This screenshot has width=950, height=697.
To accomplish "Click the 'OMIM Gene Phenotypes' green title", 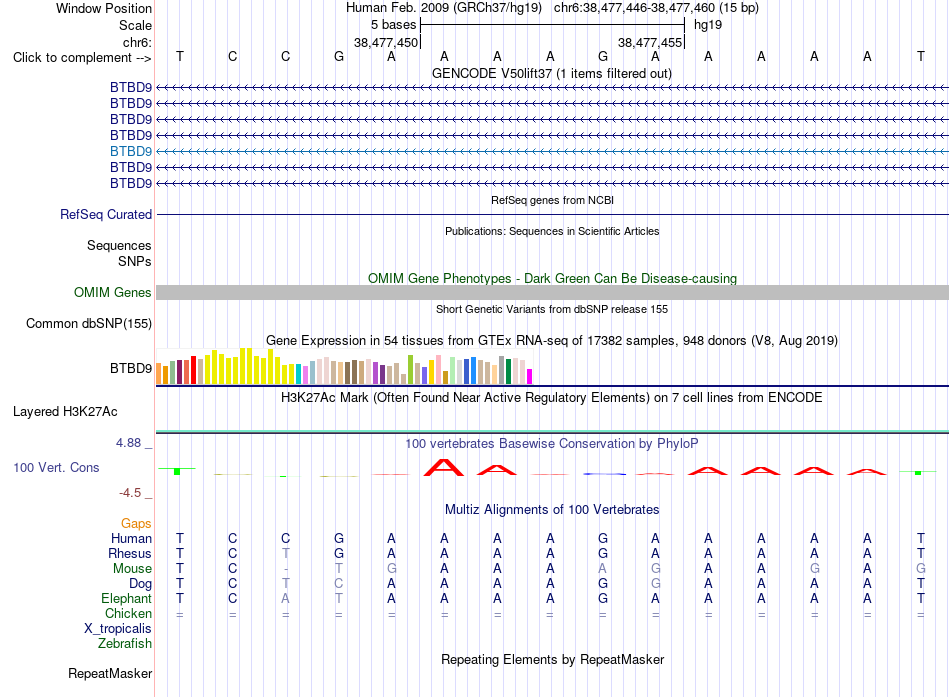I will tap(552, 279).
